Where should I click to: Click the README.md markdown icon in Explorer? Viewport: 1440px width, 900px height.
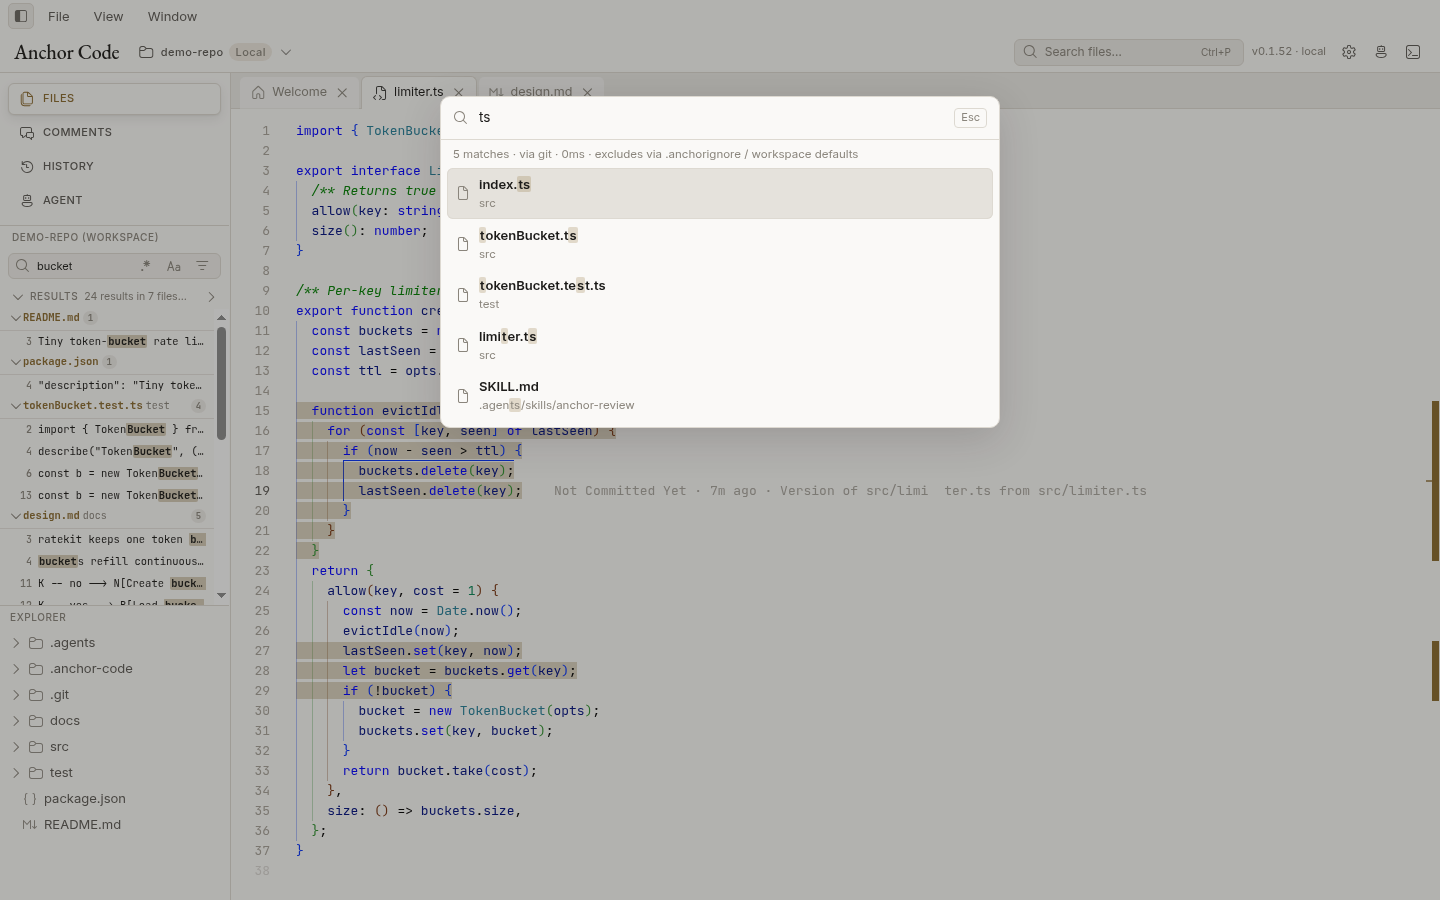point(30,825)
